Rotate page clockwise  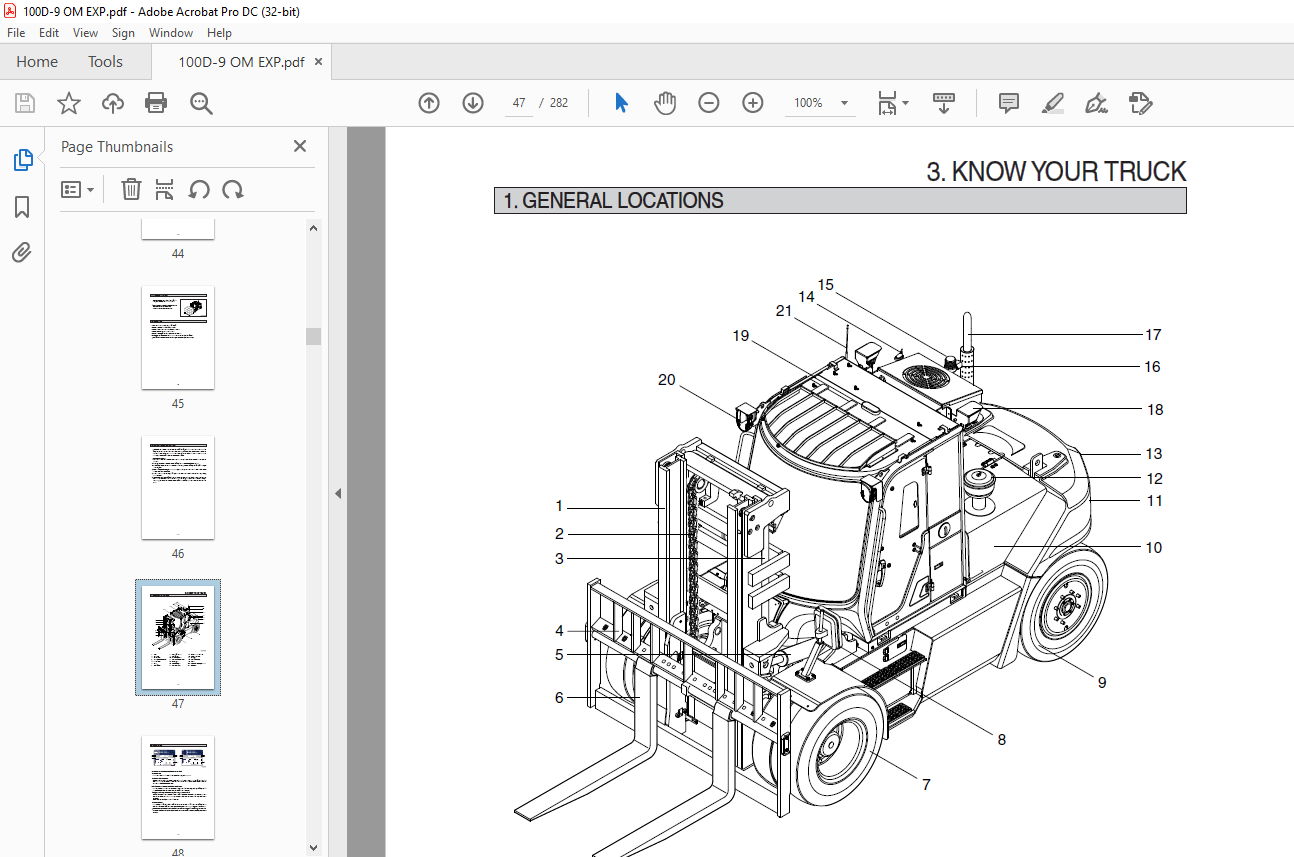coord(233,189)
